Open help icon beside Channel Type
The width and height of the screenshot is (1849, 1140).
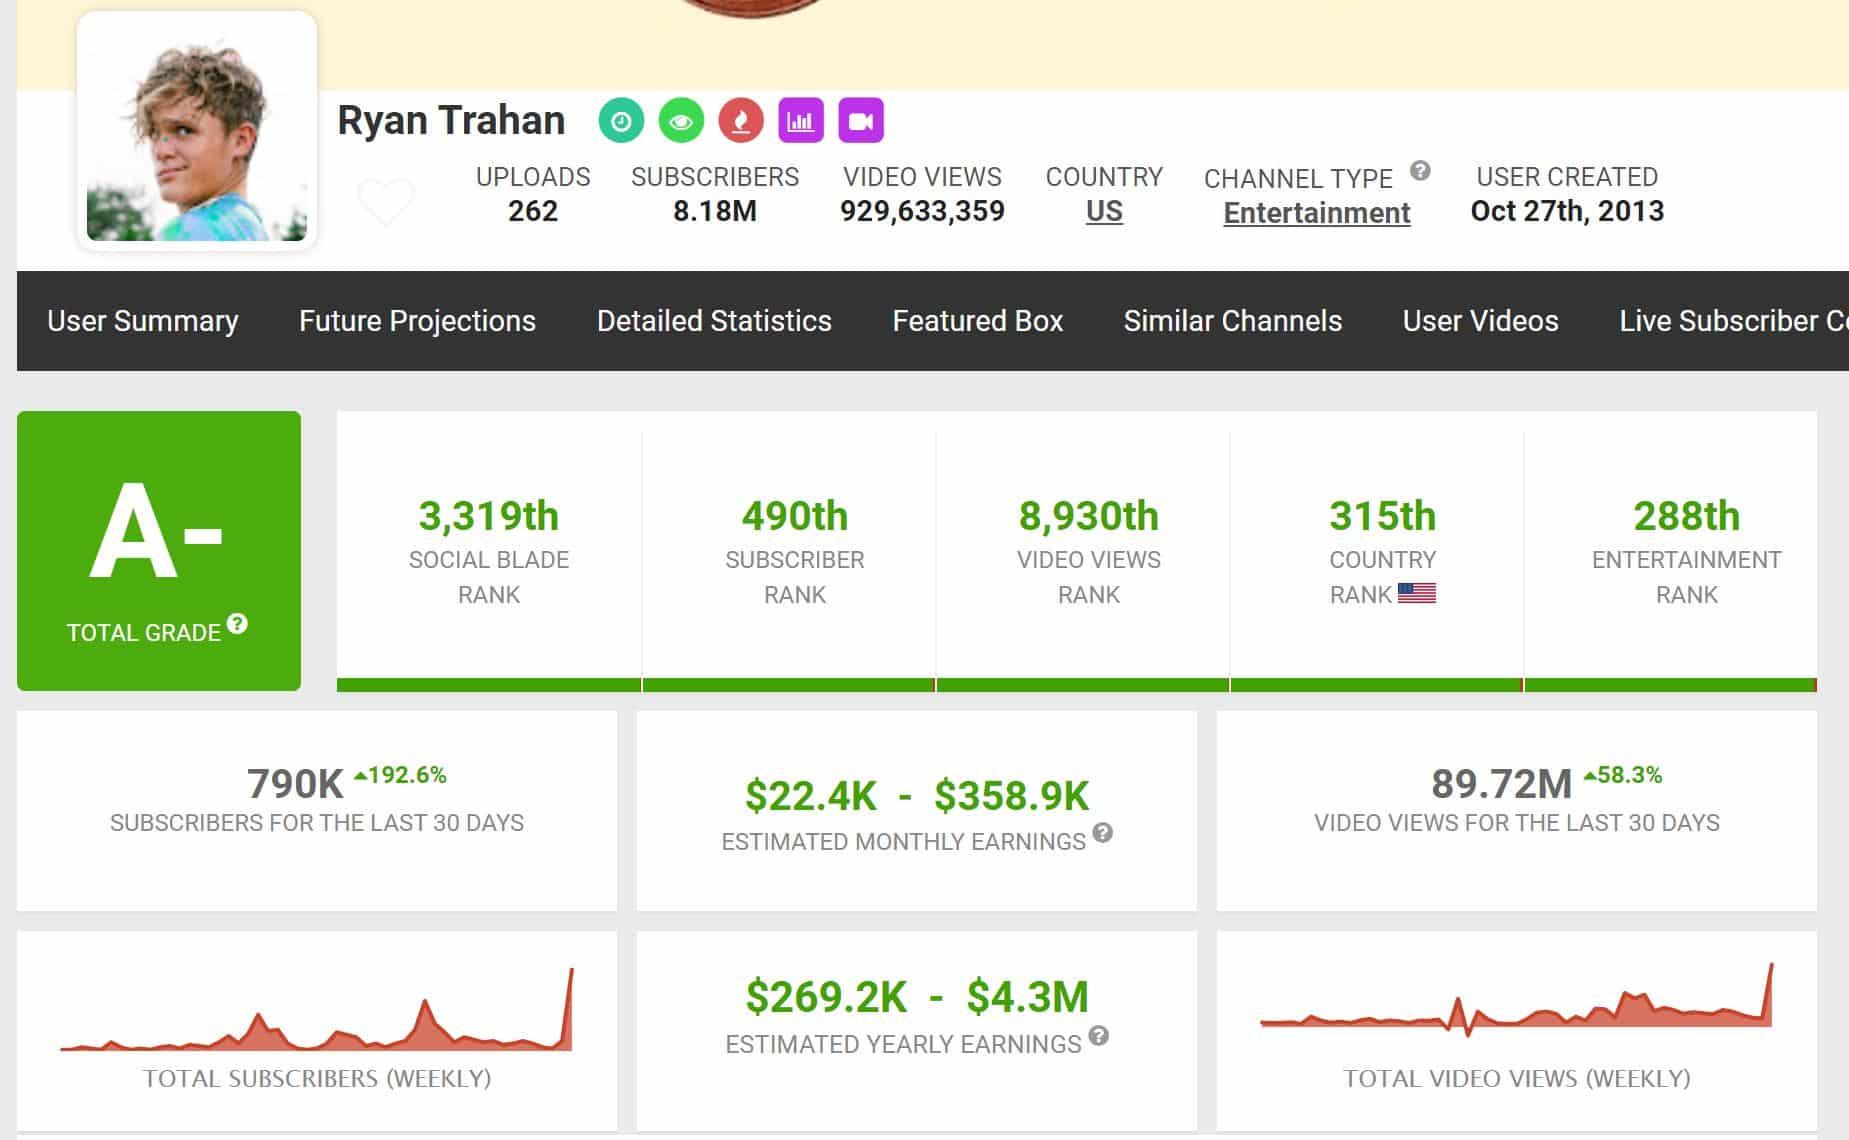coord(1420,170)
